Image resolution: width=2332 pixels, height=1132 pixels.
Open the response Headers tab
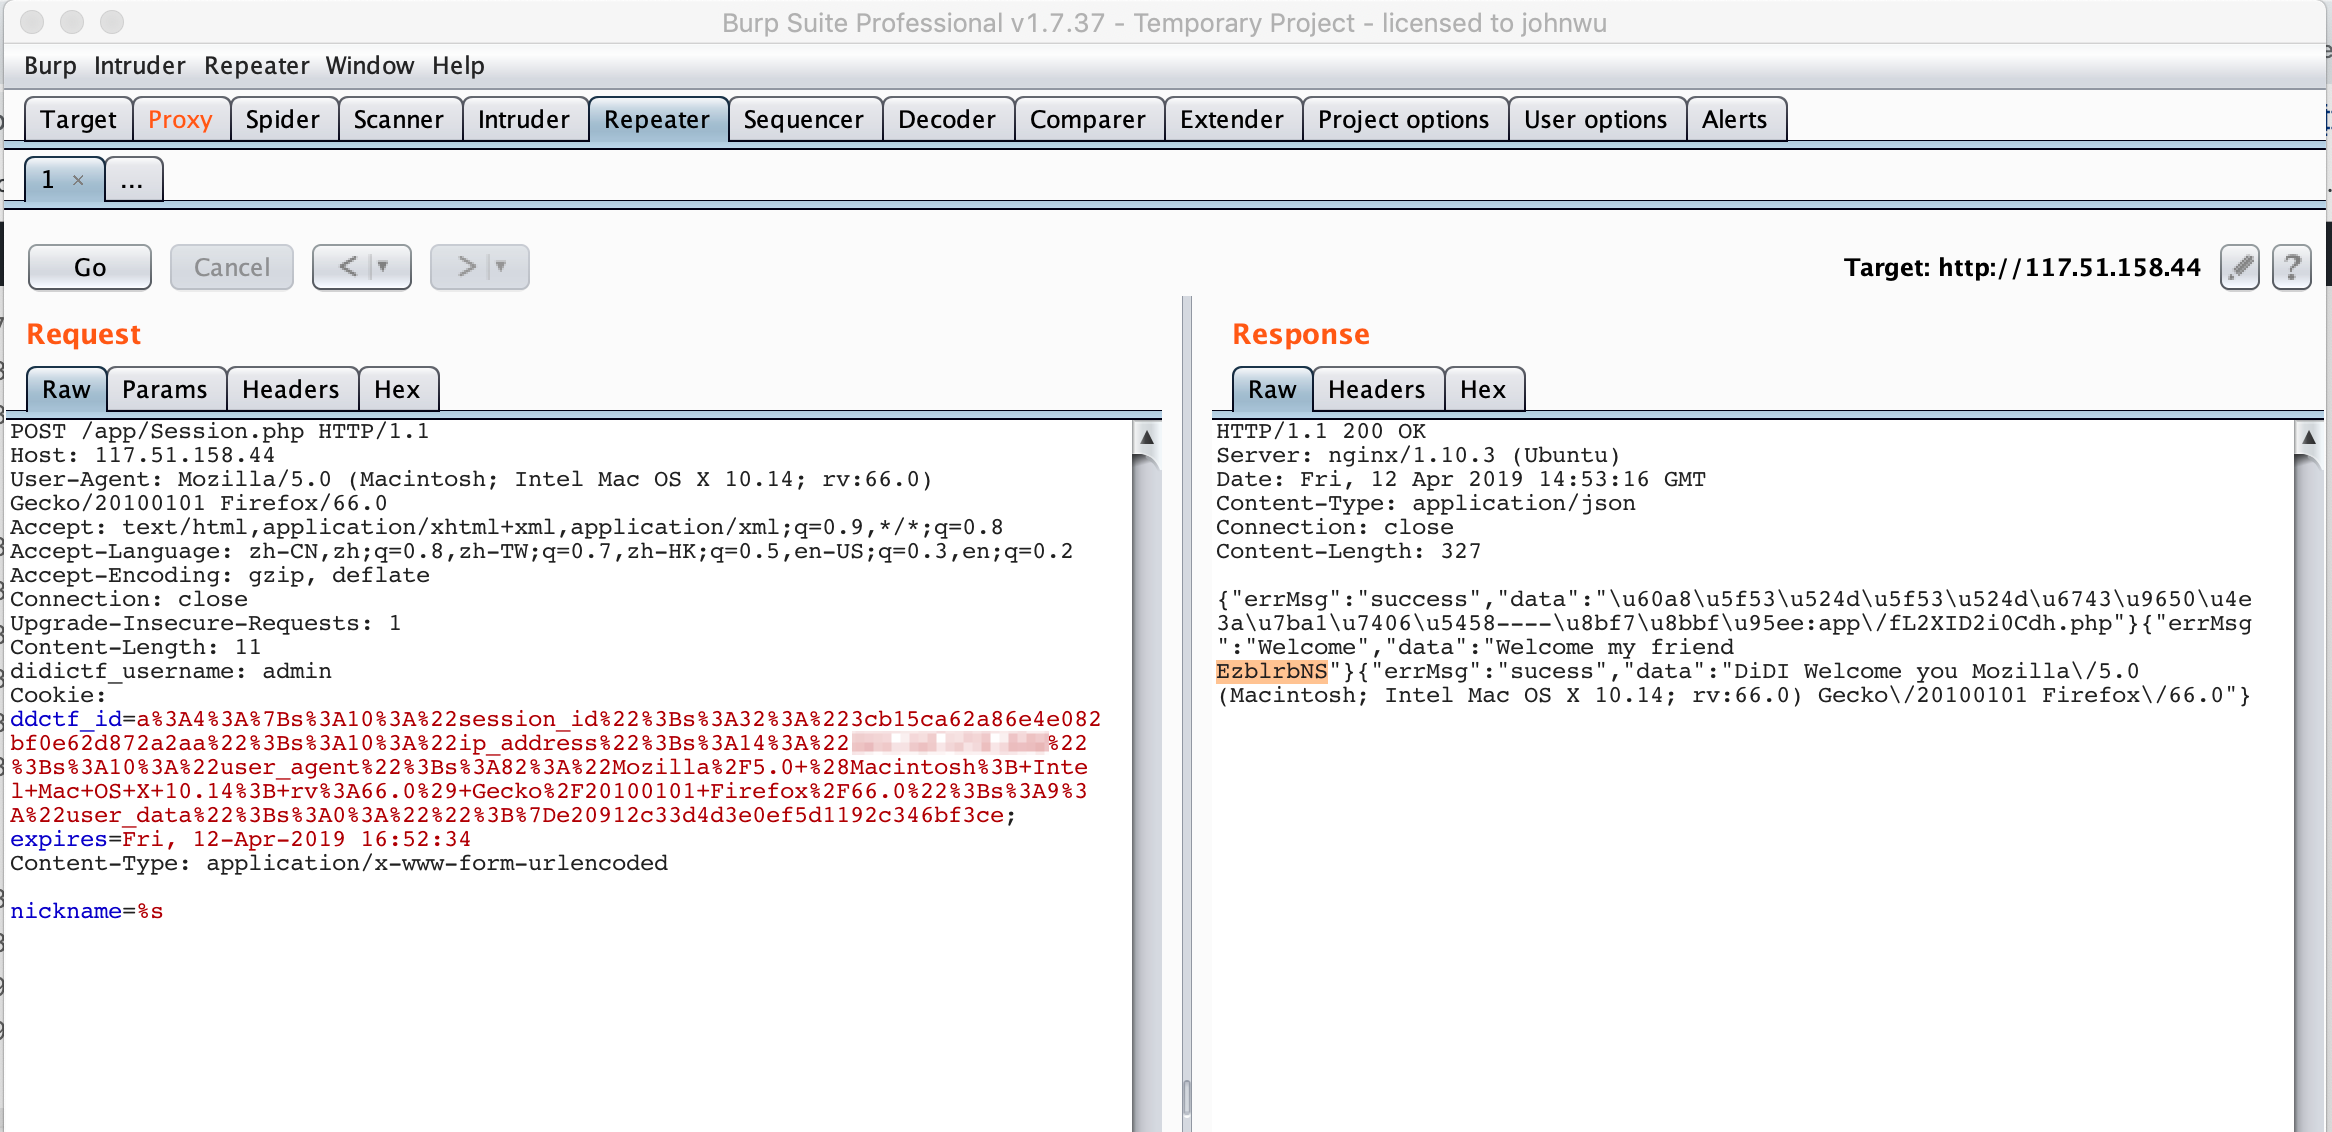1376,390
